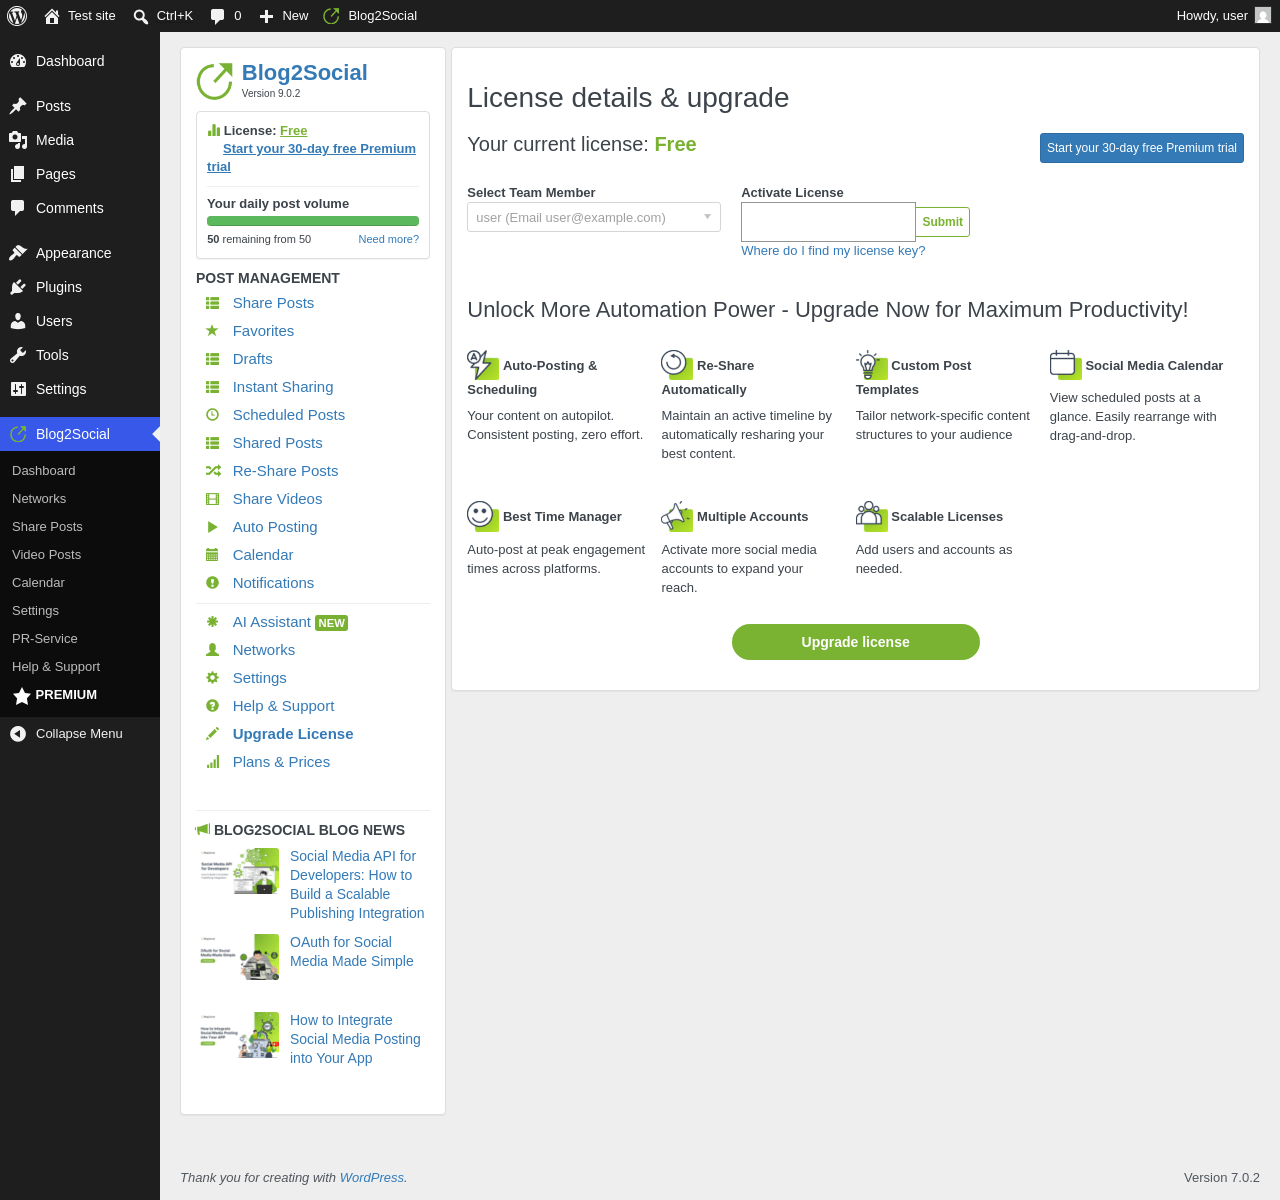Click the Blog2Social logo icon in the panel
Image resolution: width=1280 pixels, height=1200 pixels.
click(x=214, y=81)
